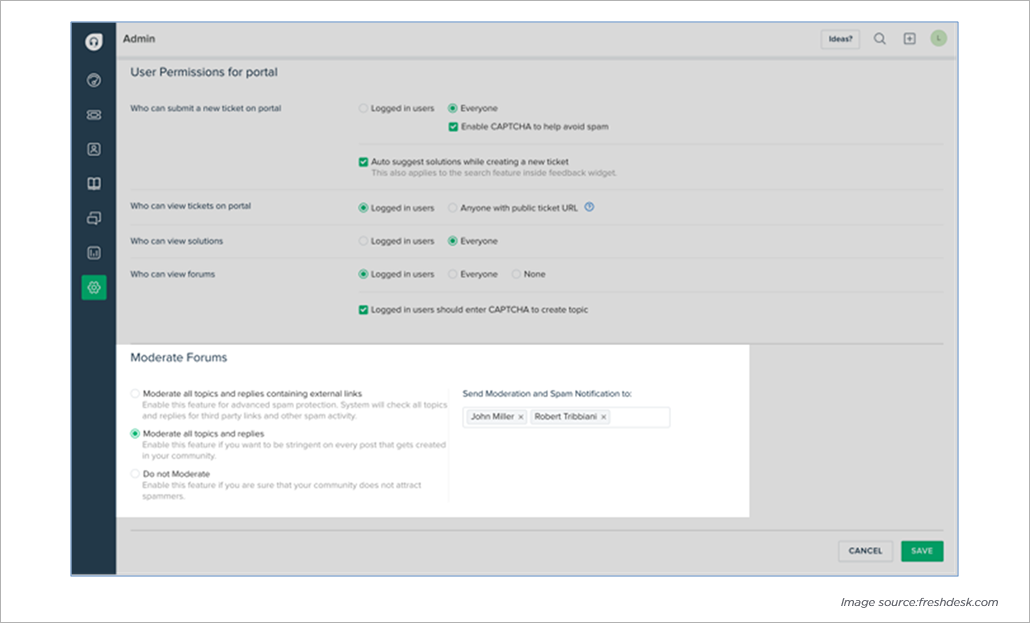Viewport: 1030px width, 623px height.
Task: Select the Admin gear icon in sidebar
Action: click(x=93, y=287)
